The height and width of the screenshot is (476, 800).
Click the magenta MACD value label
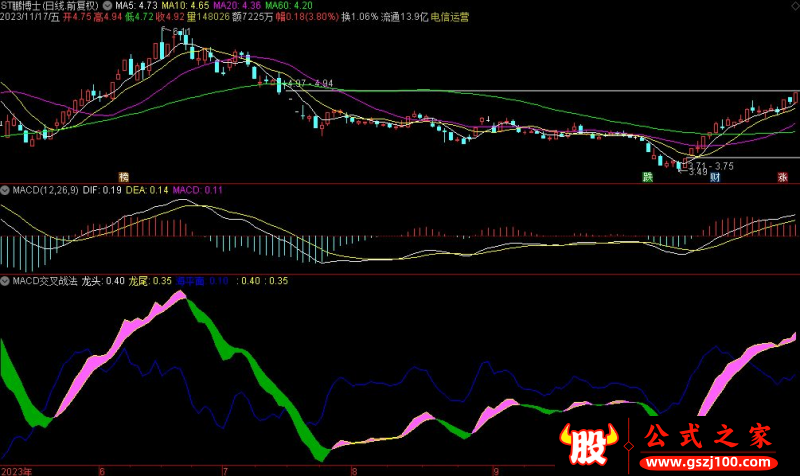click(x=197, y=189)
